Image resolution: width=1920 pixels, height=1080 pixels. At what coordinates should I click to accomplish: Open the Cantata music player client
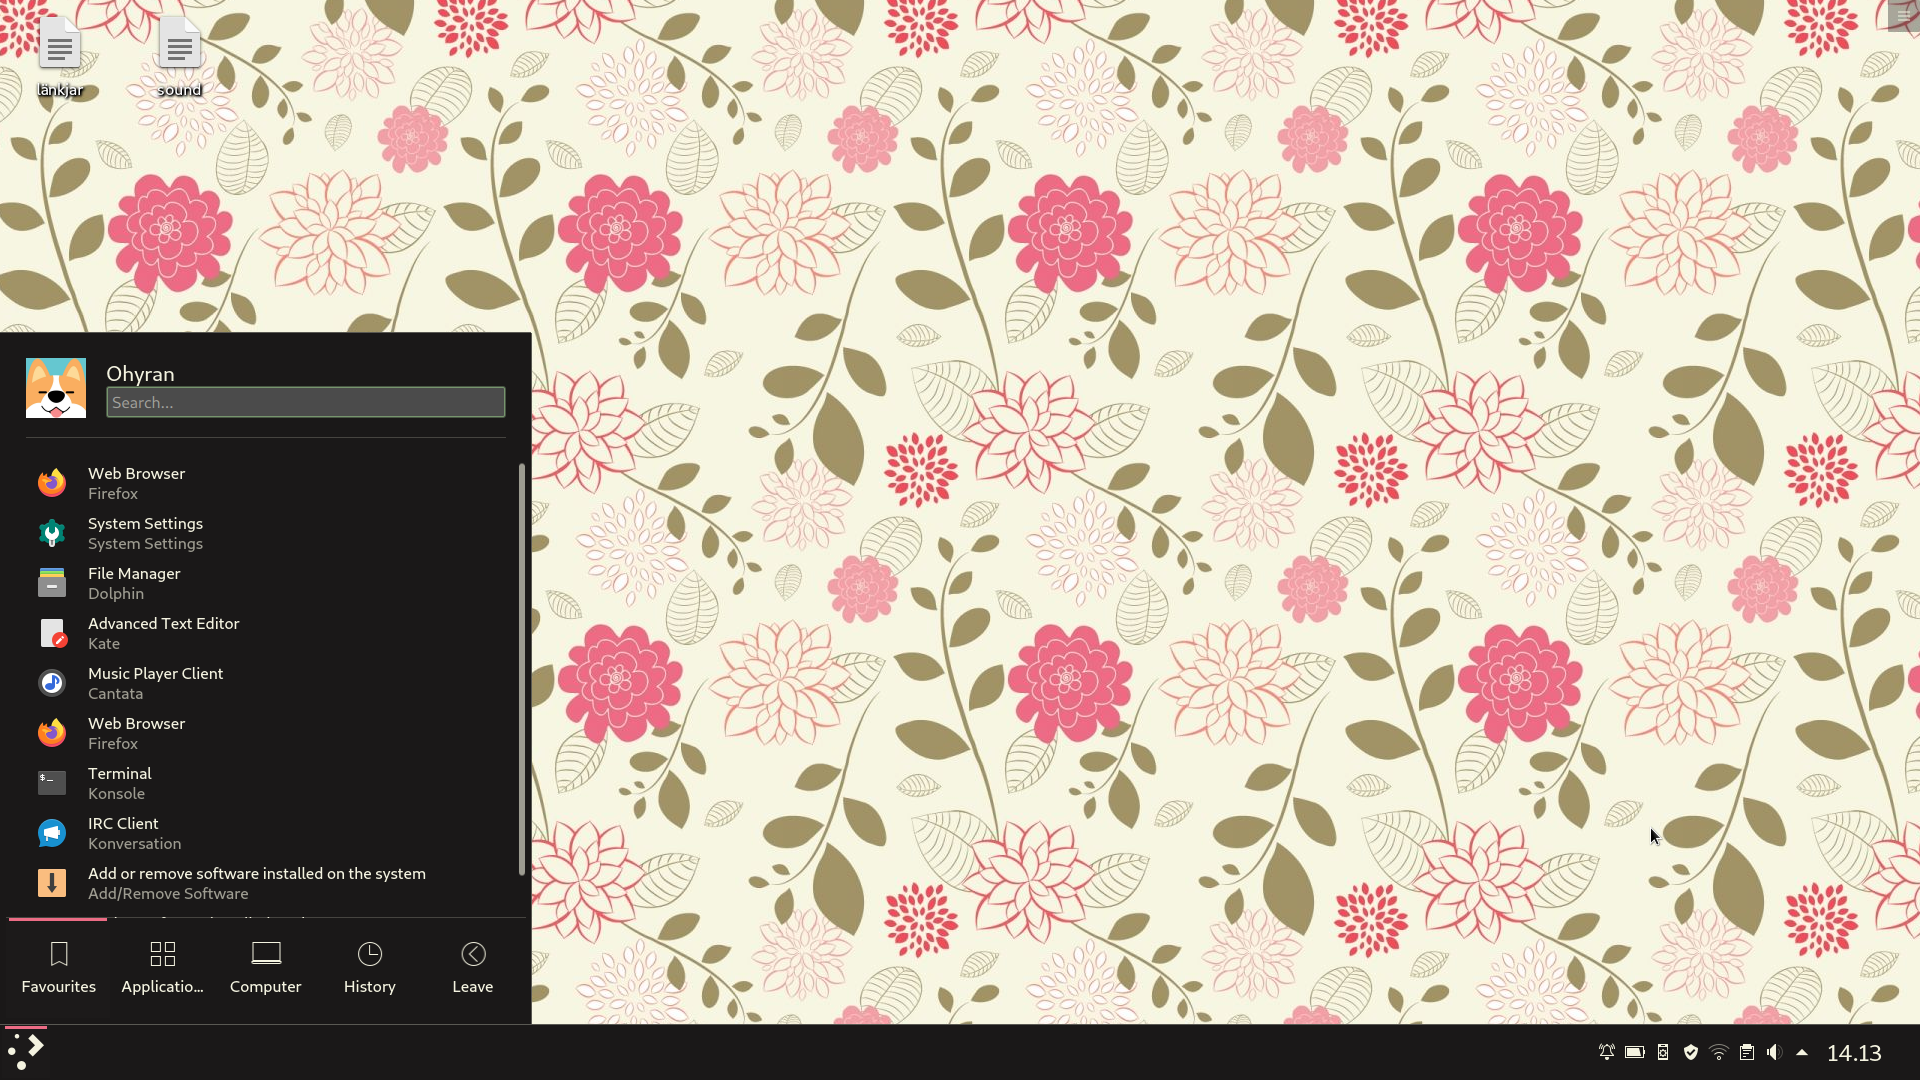(x=265, y=683)
